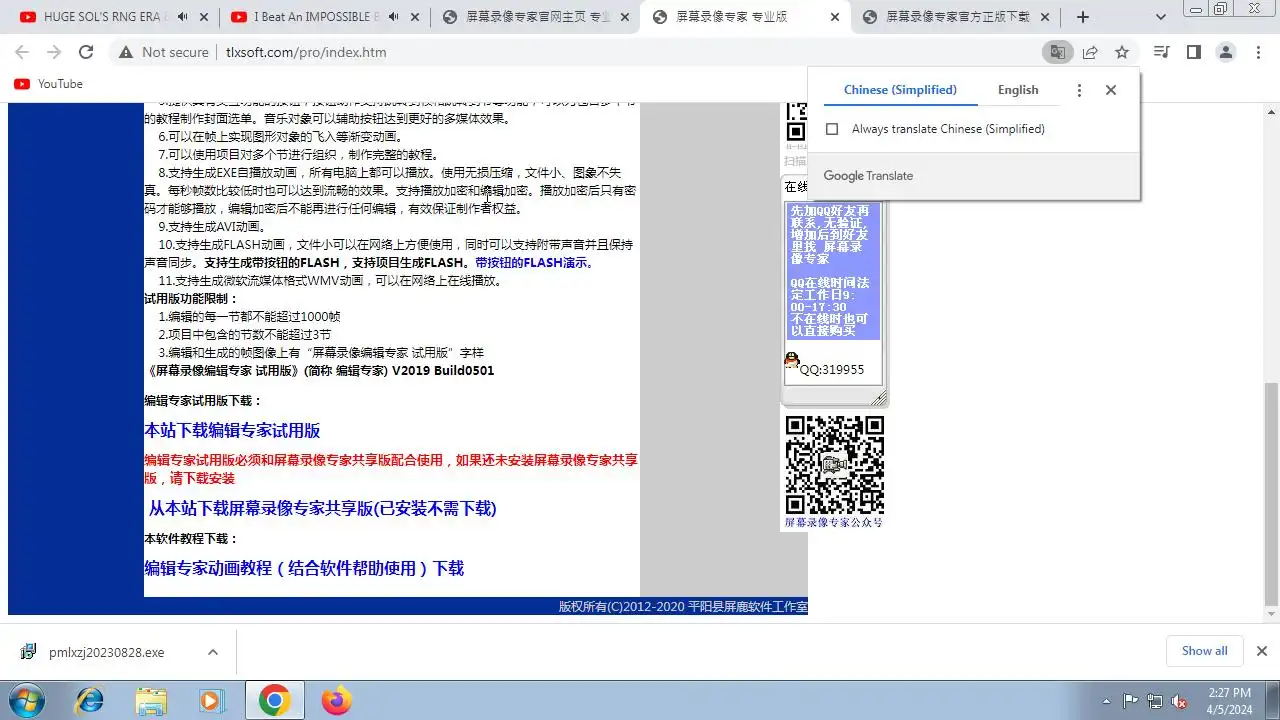Viewport: 1280px width, 720px height.
Task: Enable Always translate Chinese (Simplified)
Action: click(x=832, y=129)
